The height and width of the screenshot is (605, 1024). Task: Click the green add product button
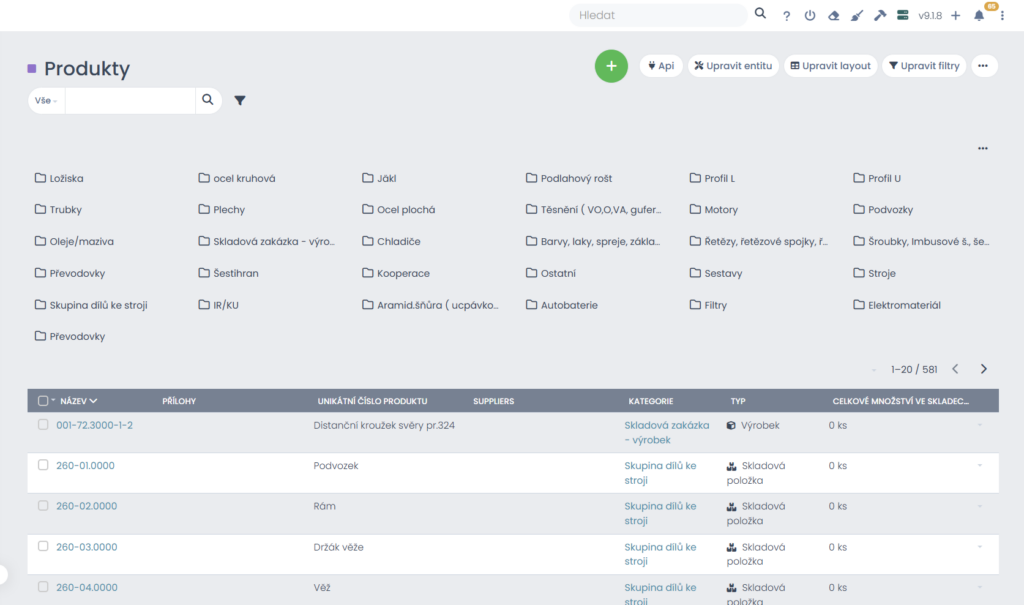pos(611,66)
